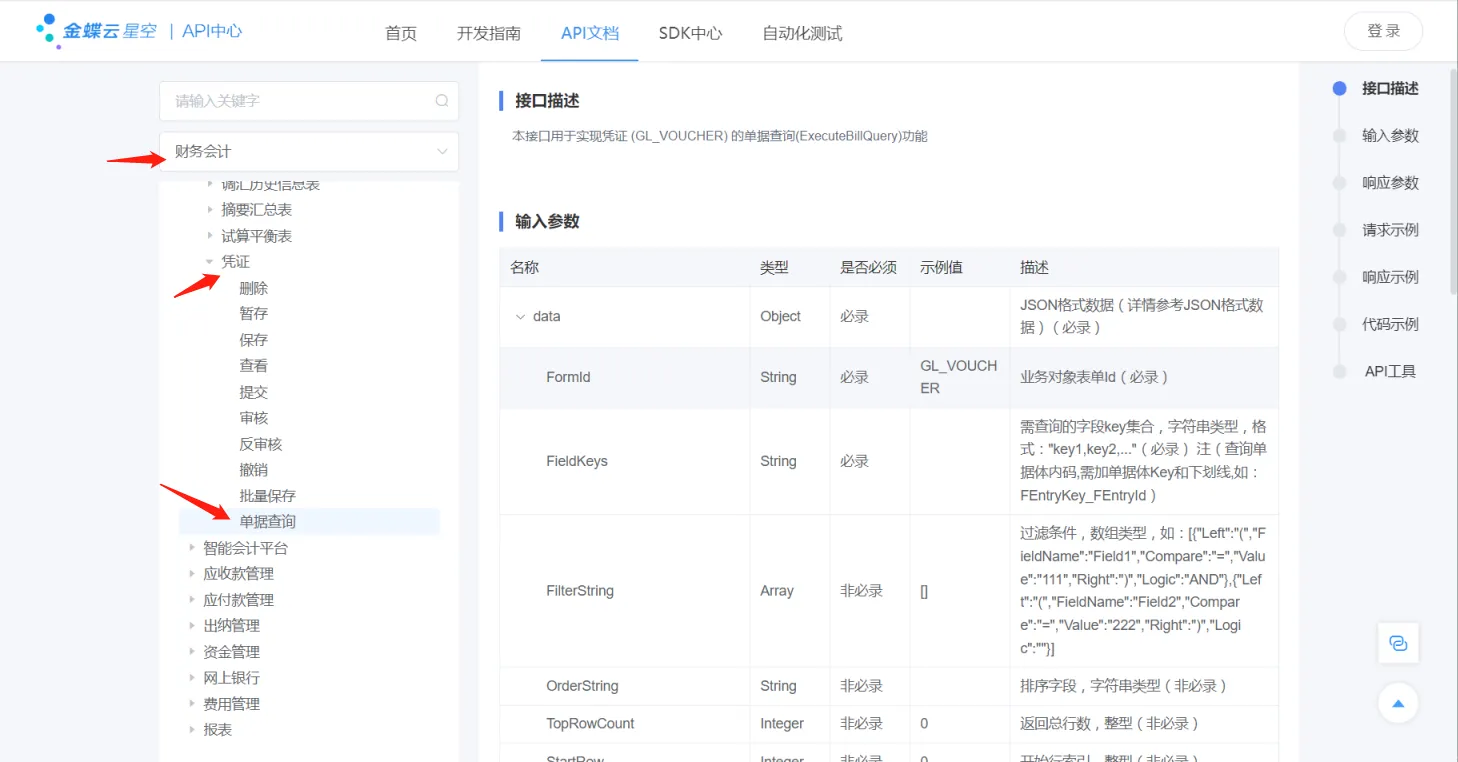Click the 接口描述 section heading

pyautogui.click(x=547, y=101)
